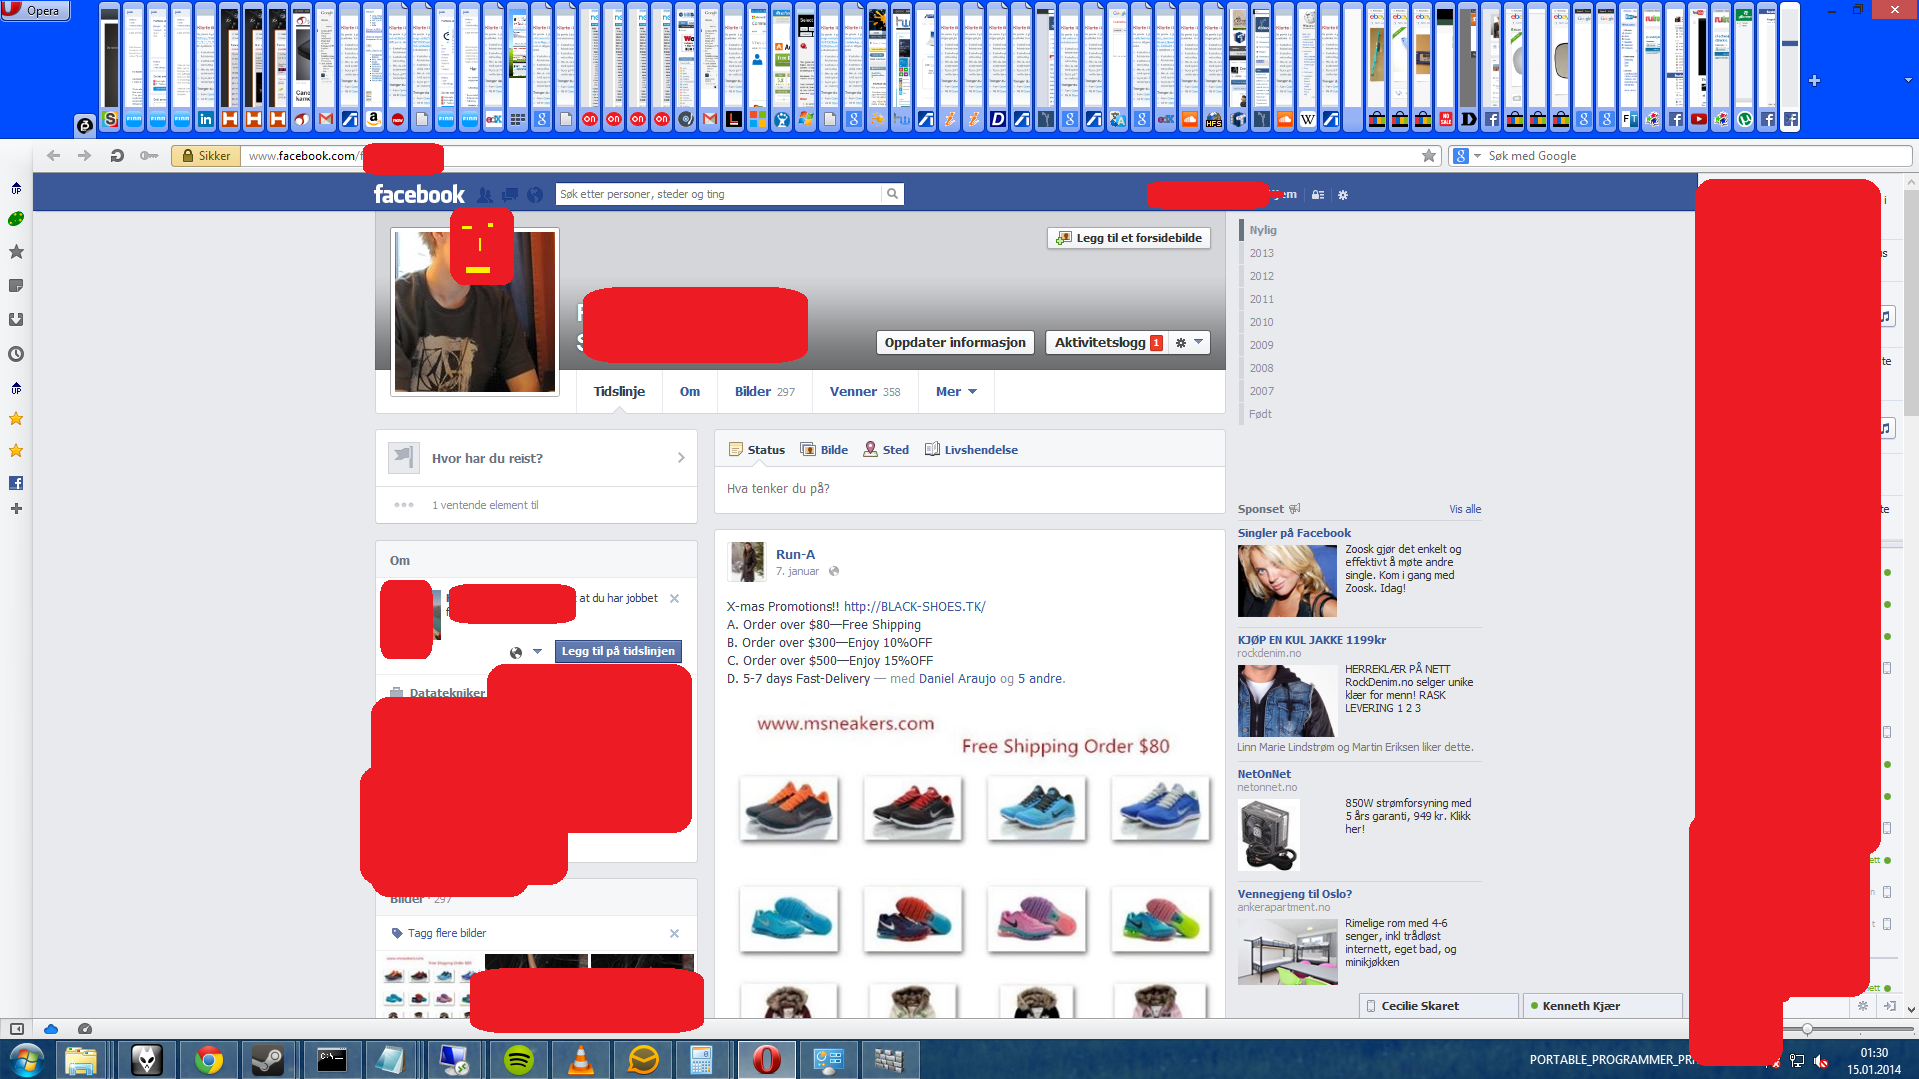
Task: Open the Om profile tab
Action: pyautogui.click(x=690, y=391)
